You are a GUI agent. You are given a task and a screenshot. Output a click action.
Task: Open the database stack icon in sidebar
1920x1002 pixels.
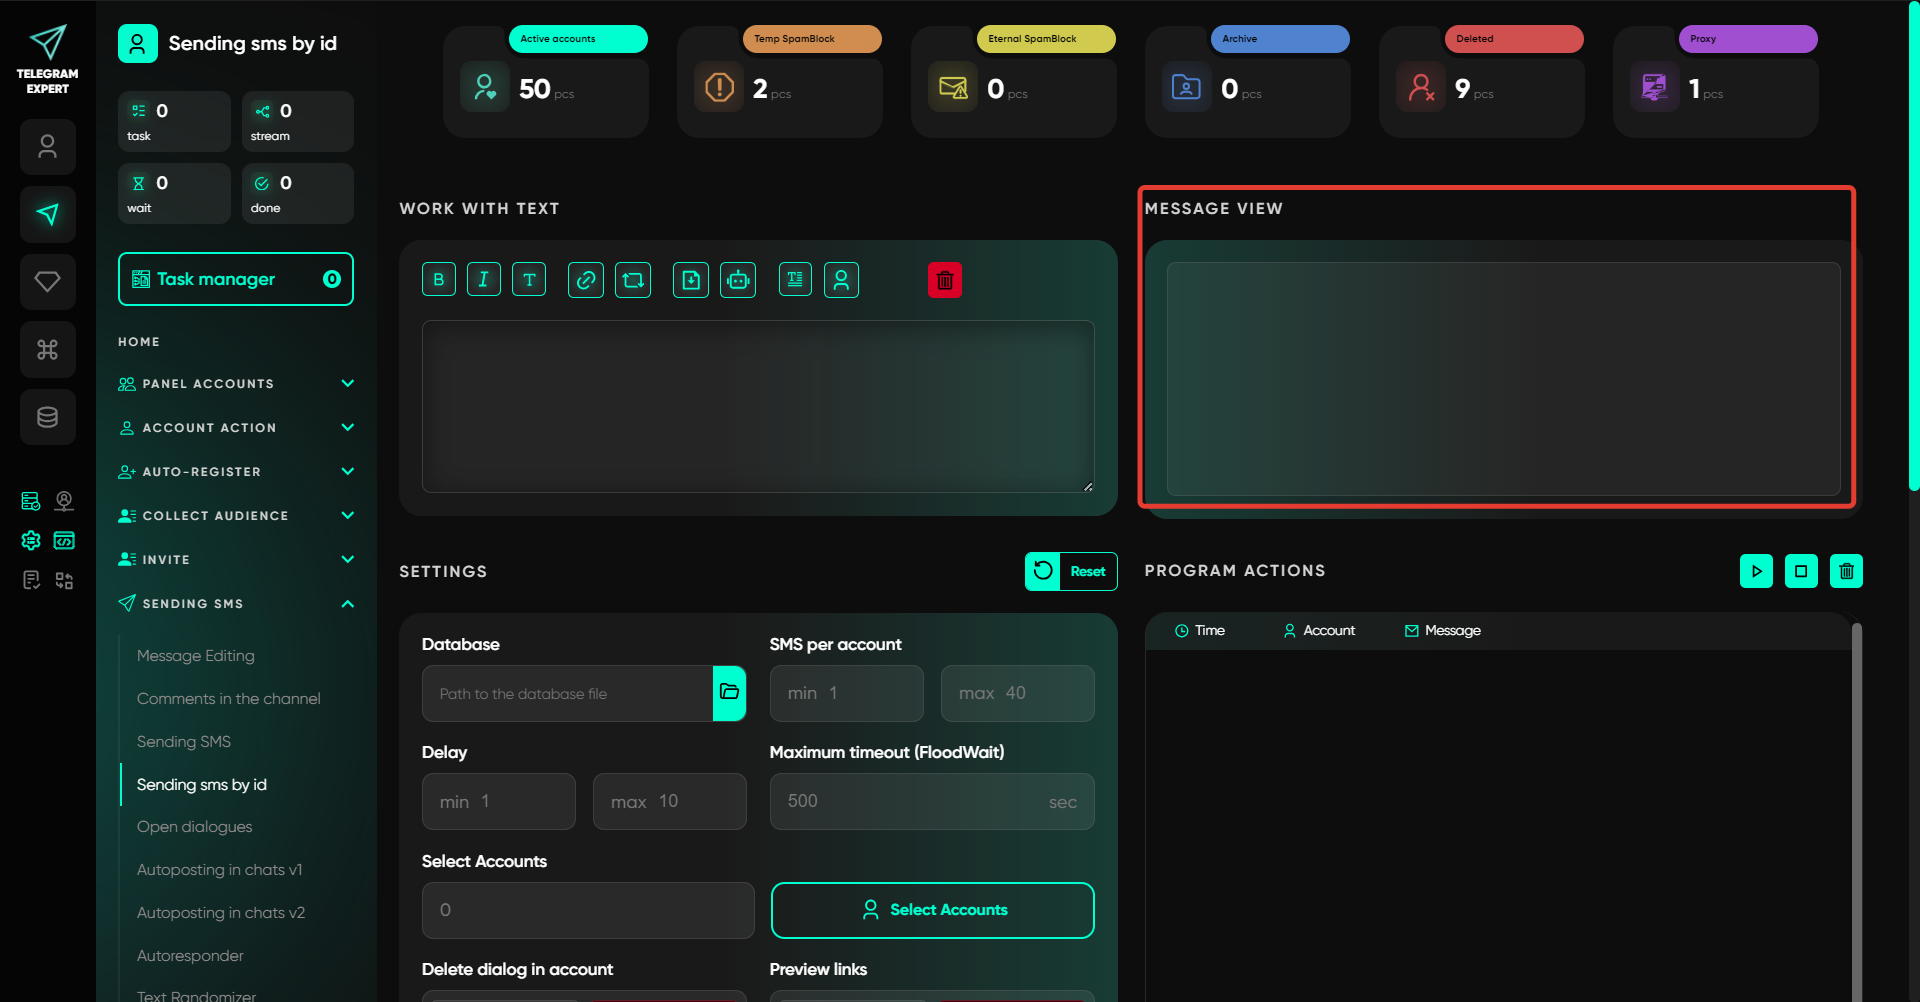[48, 417]
